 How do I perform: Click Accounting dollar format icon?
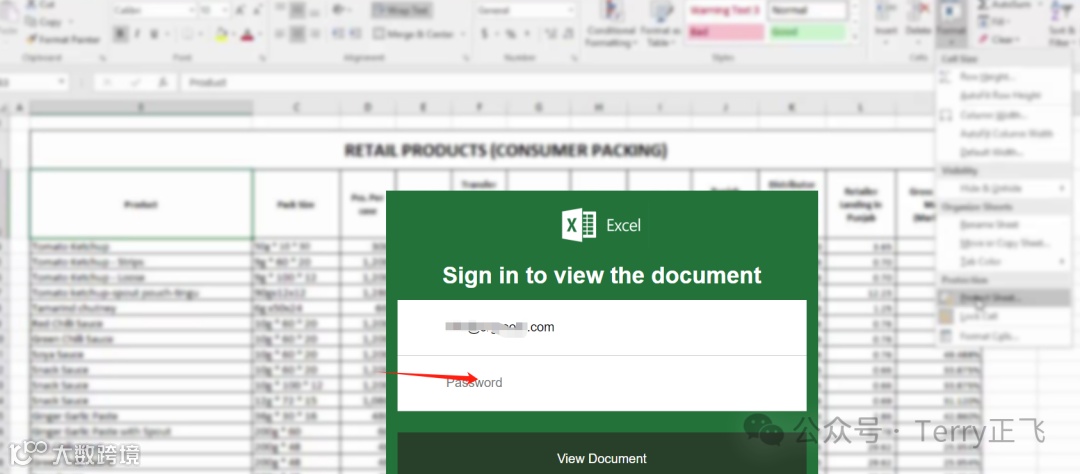tap(485, 34)
